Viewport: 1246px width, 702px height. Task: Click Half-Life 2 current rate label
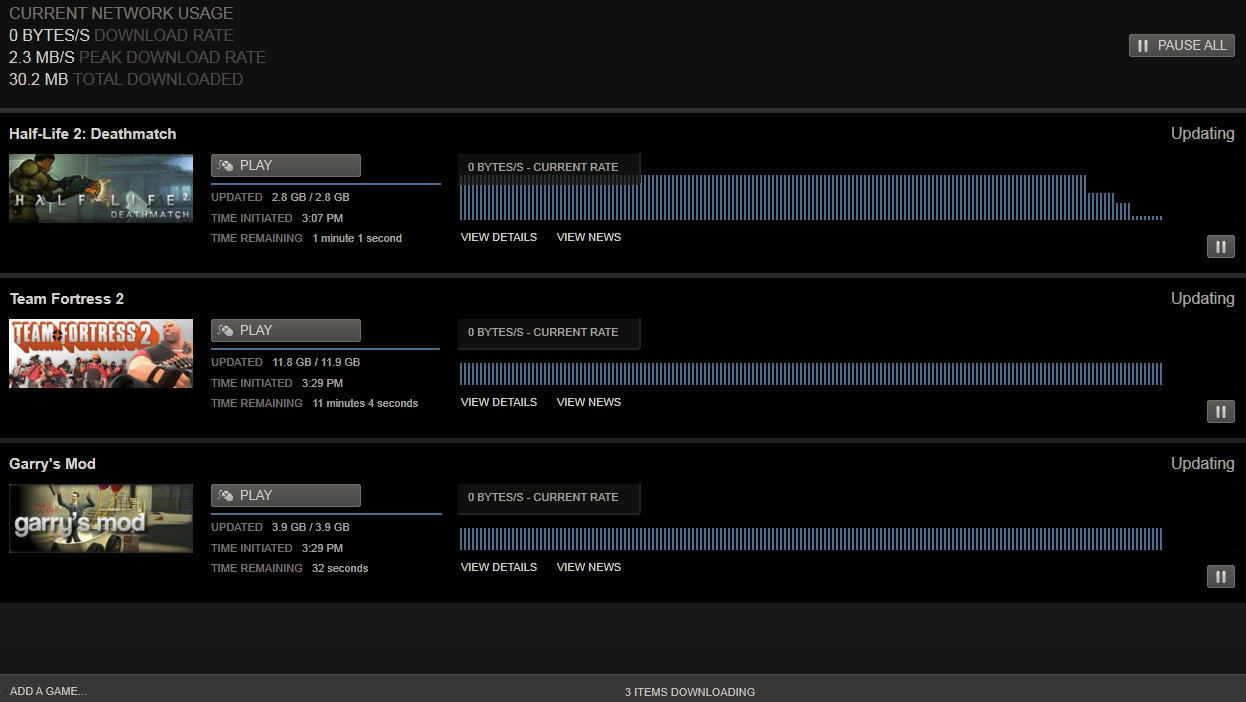click(543, 167)
